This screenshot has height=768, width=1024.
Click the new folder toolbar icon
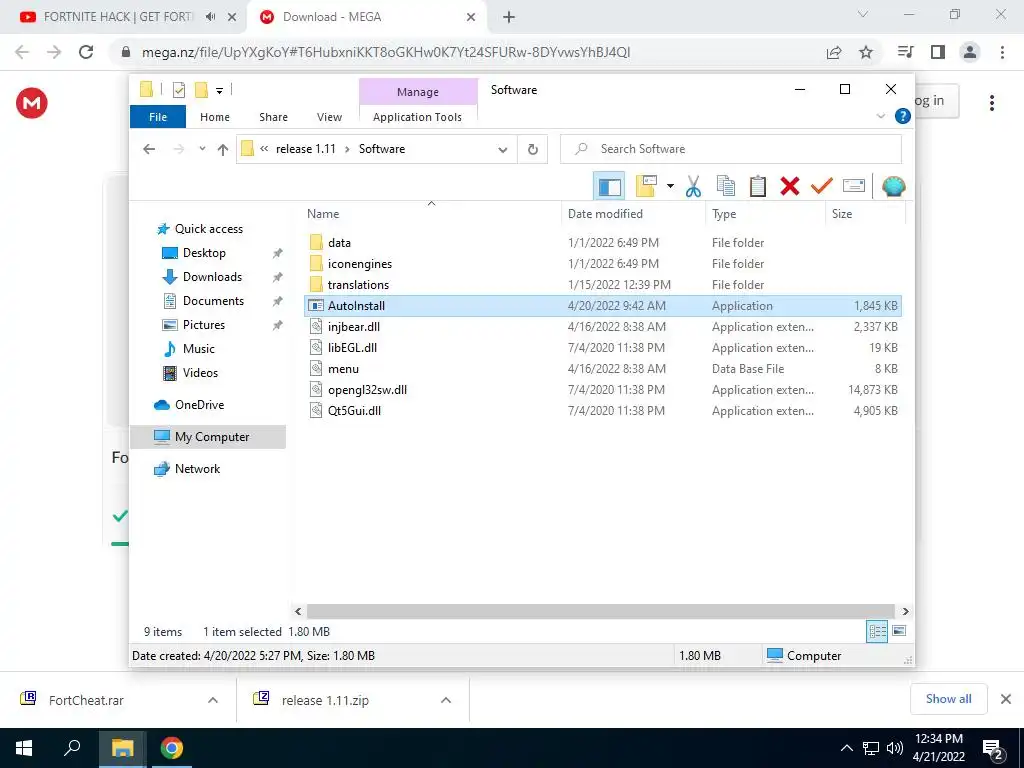[x=646, y=186]
